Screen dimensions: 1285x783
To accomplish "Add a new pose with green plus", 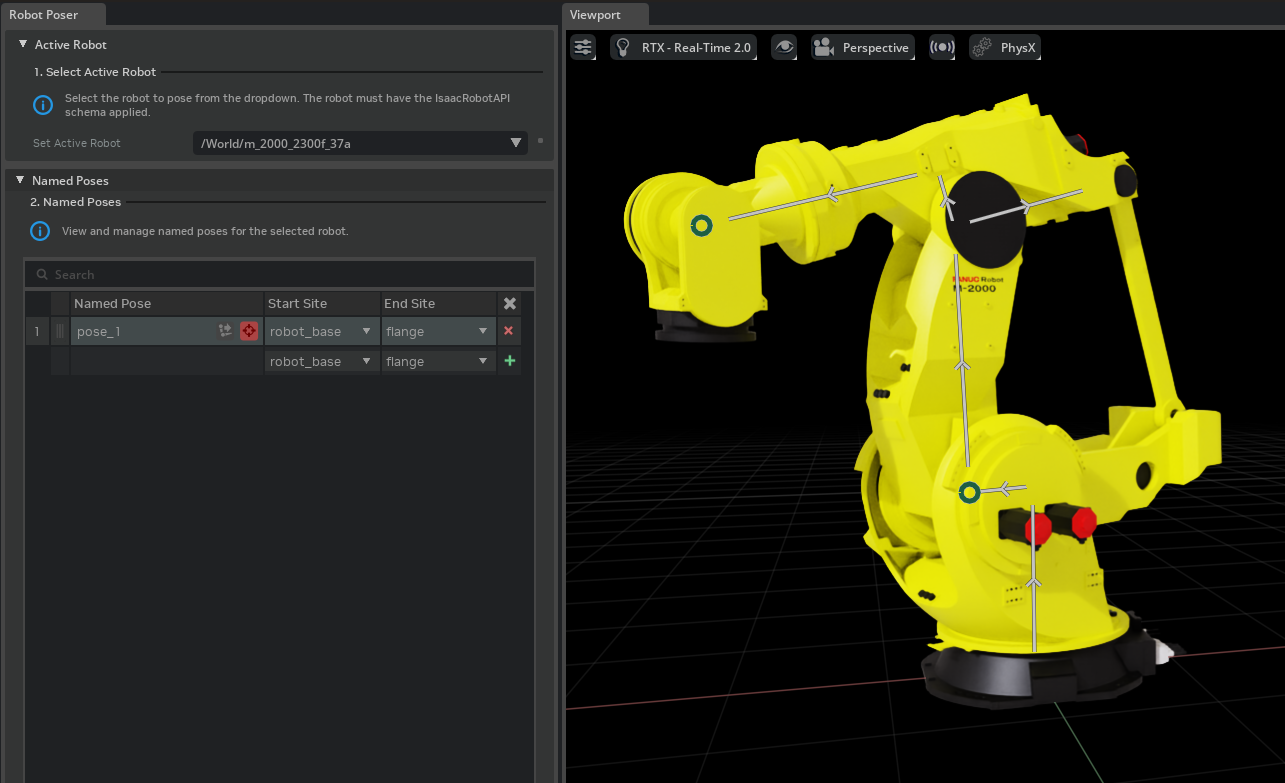I will 509,361.
